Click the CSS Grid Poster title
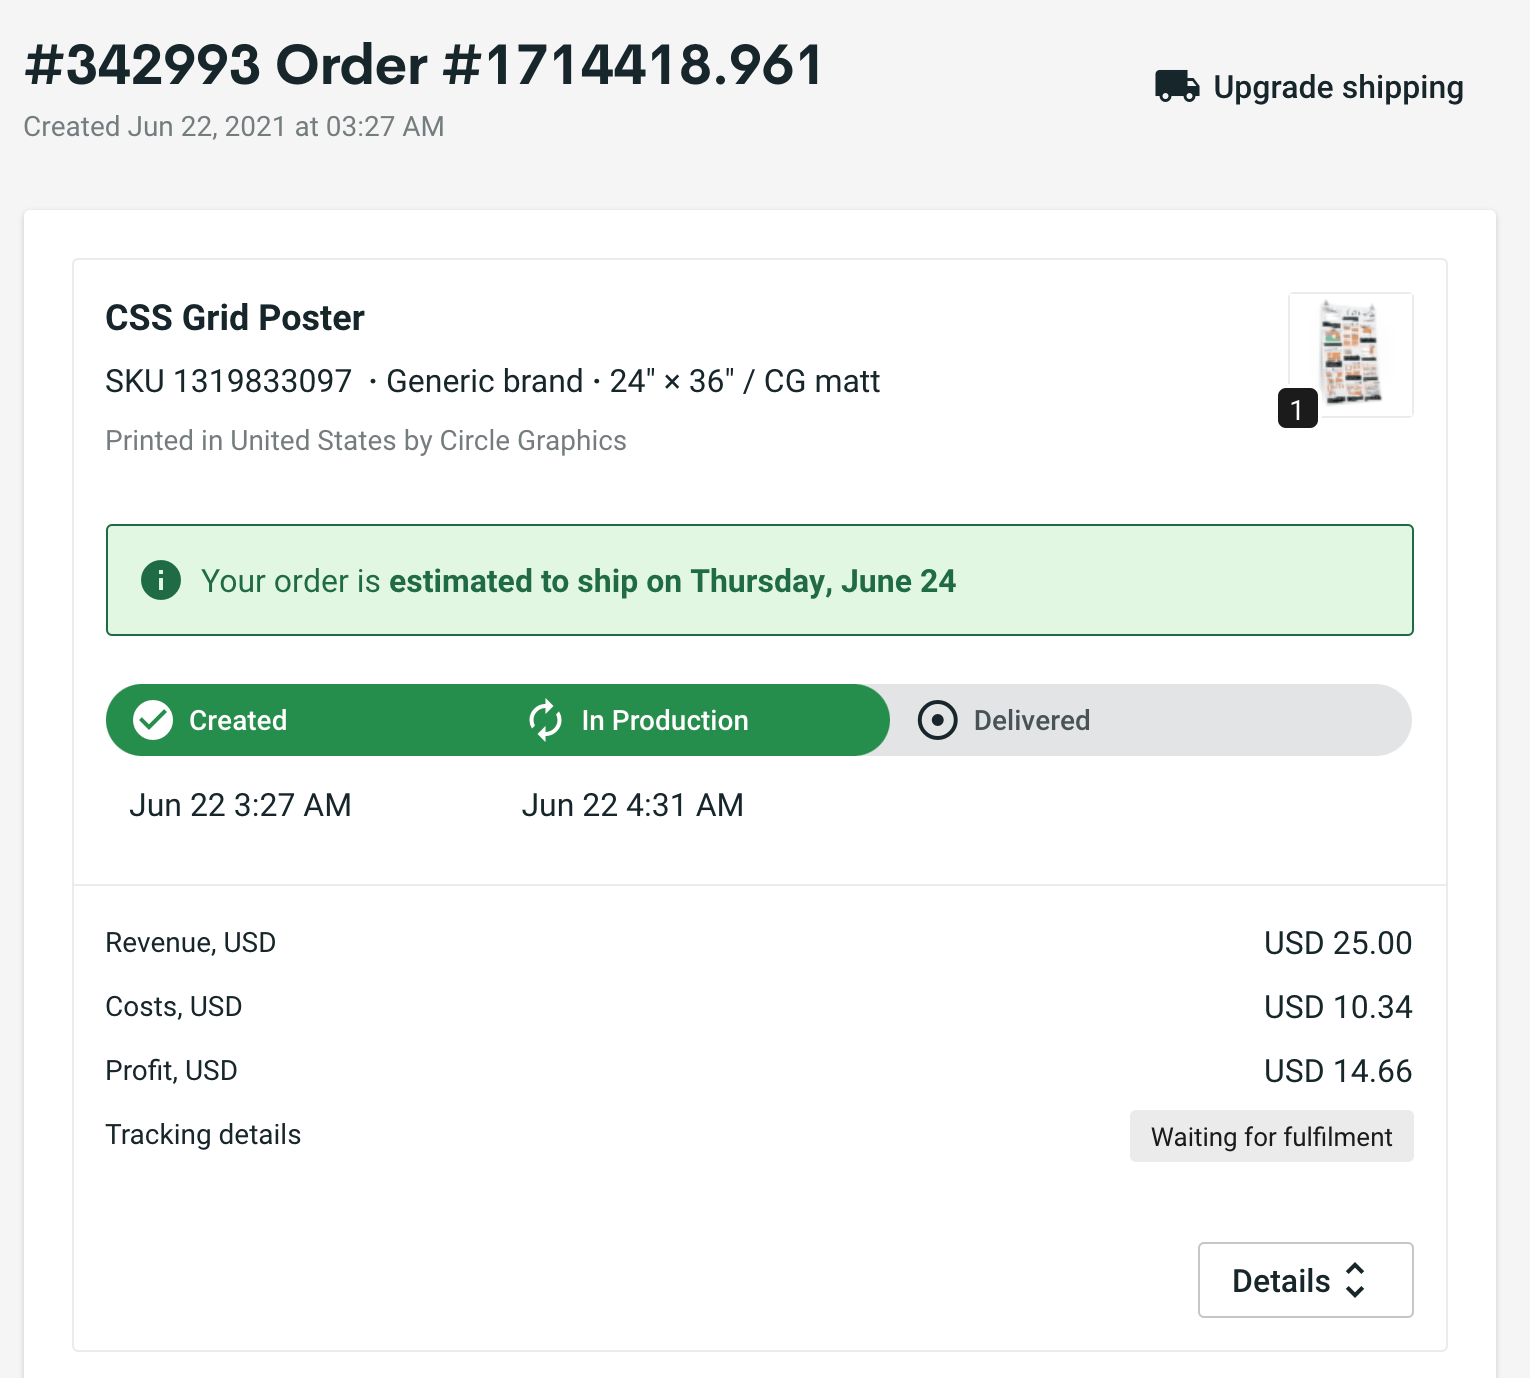 (x=235, y=318)
